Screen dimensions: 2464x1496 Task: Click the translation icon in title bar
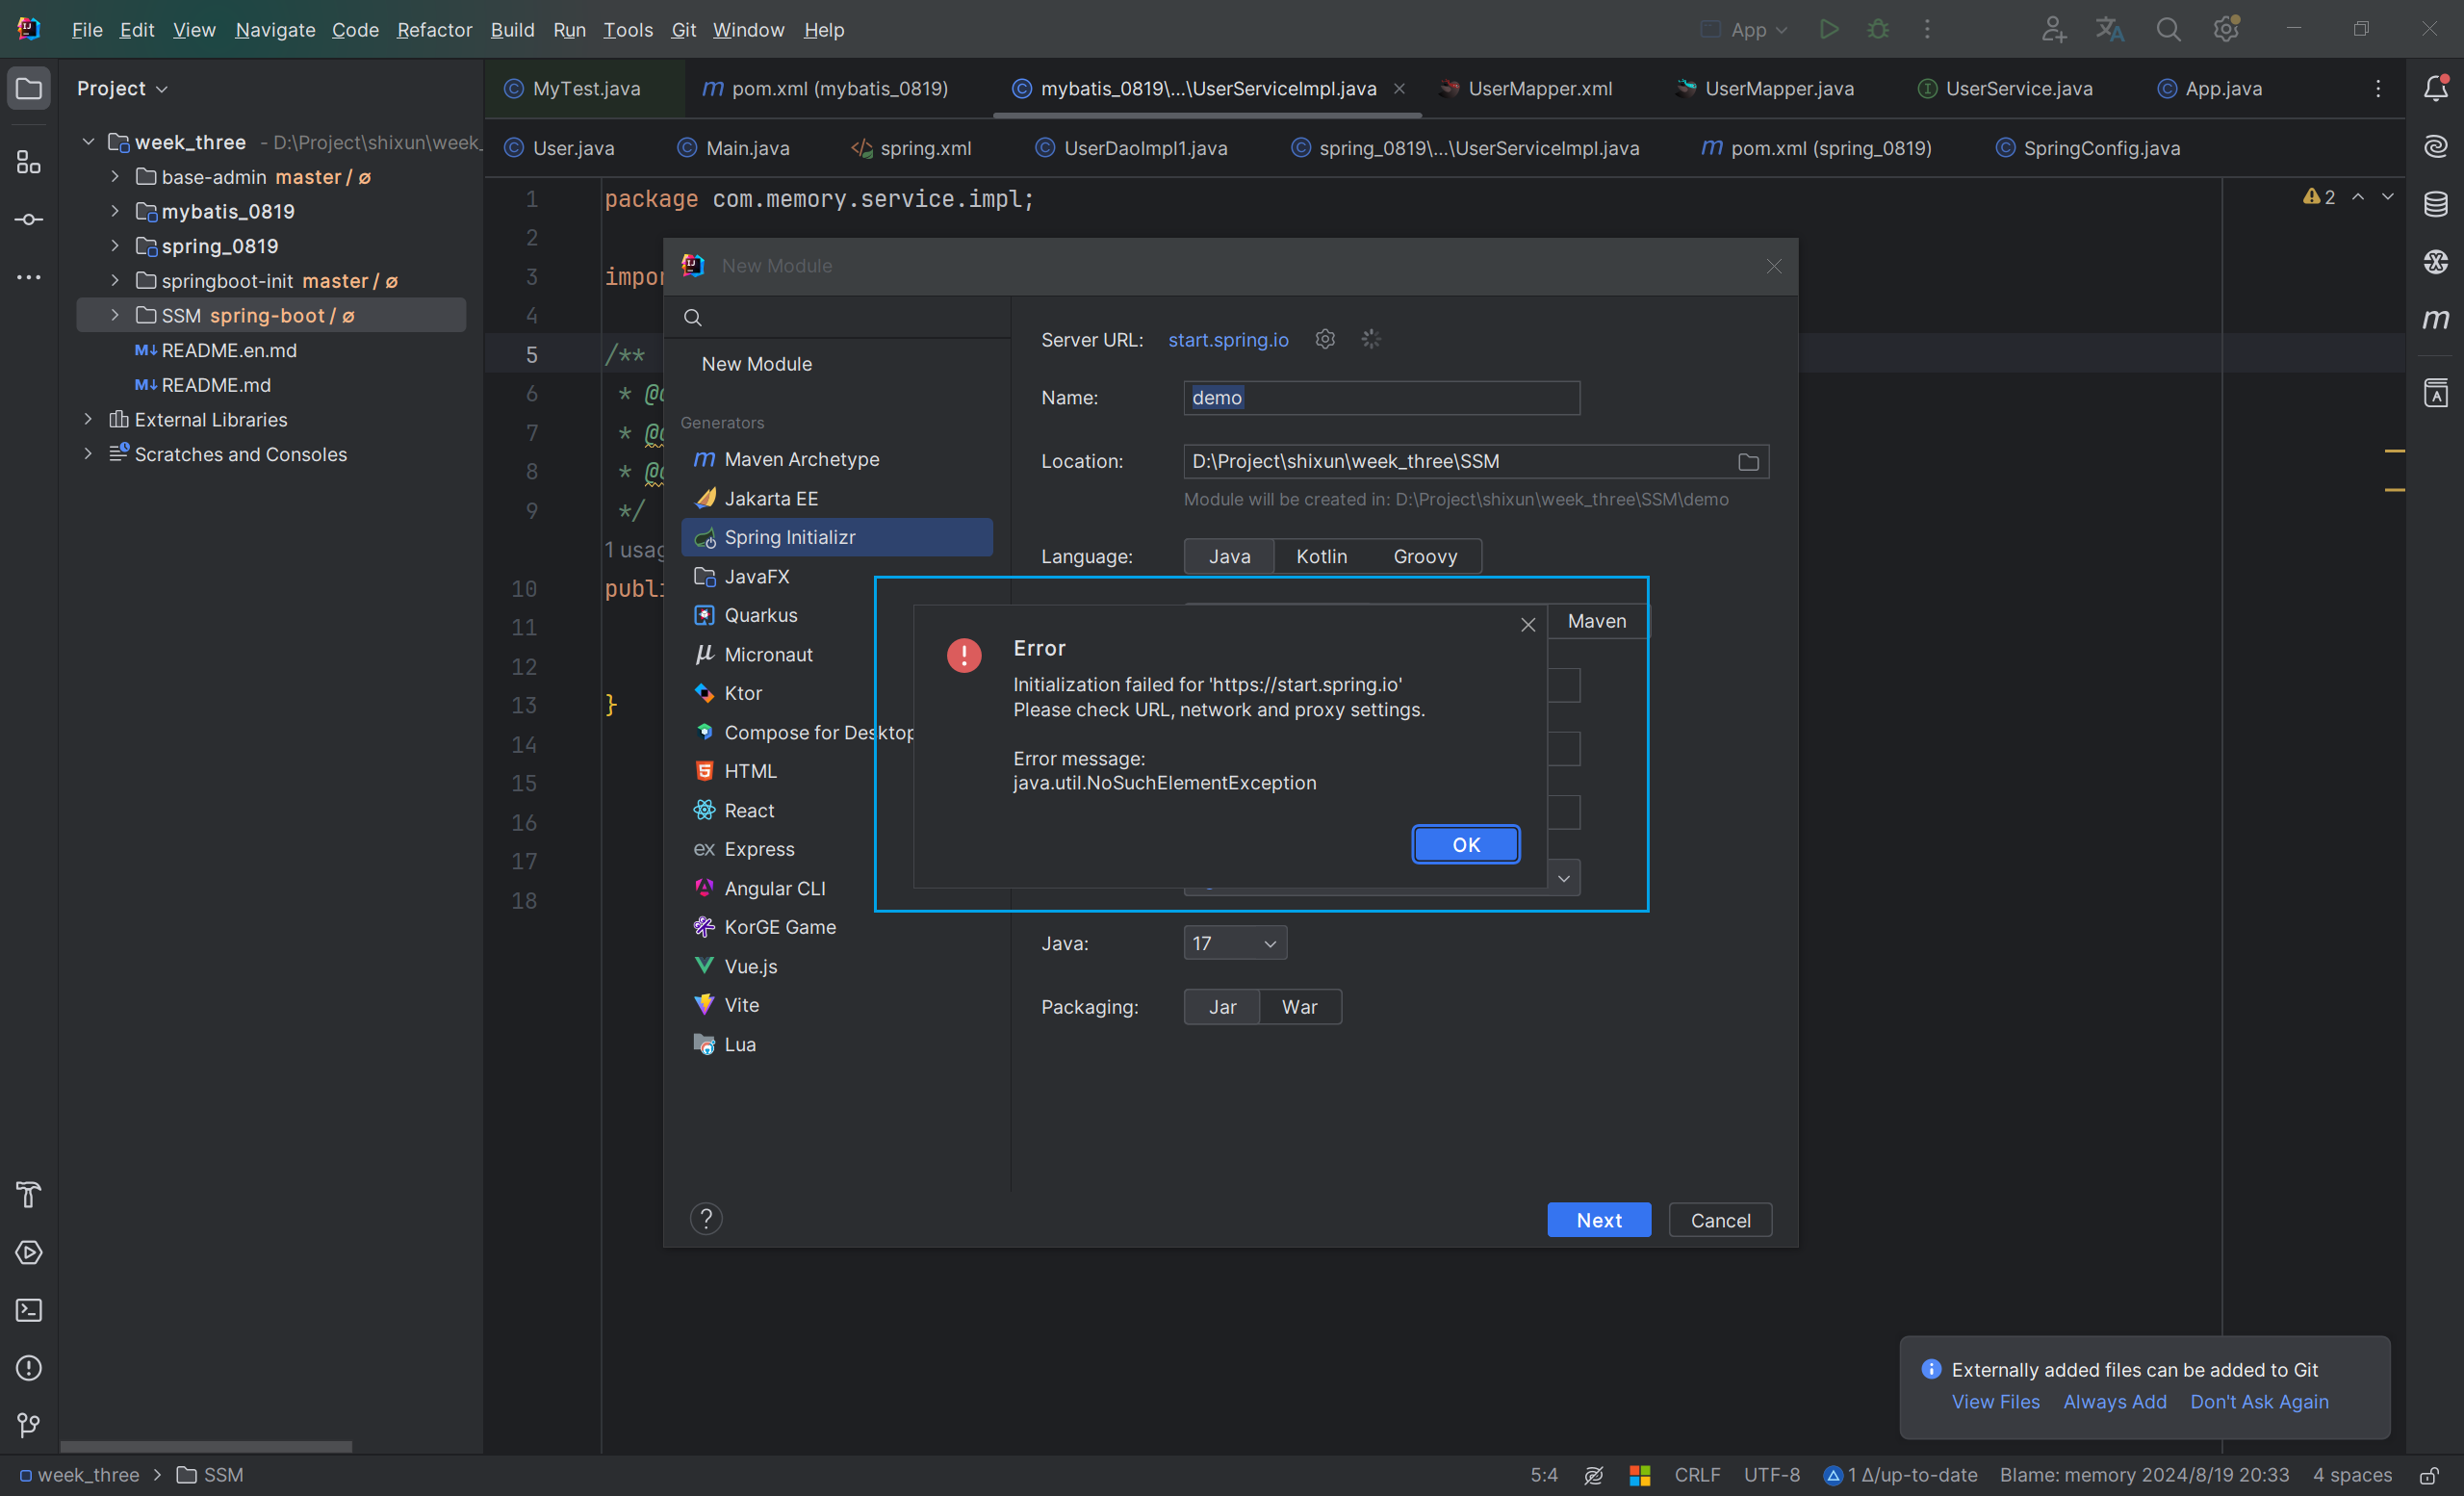(x=2110, y=29)
